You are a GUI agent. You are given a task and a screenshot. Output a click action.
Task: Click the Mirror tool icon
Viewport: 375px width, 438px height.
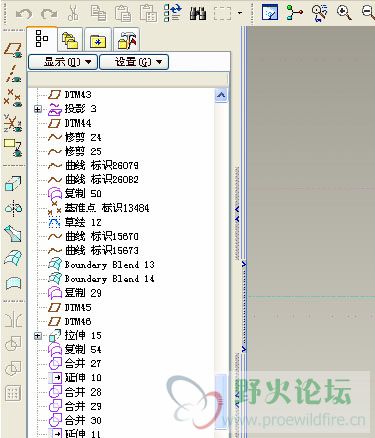pos(13,320)
